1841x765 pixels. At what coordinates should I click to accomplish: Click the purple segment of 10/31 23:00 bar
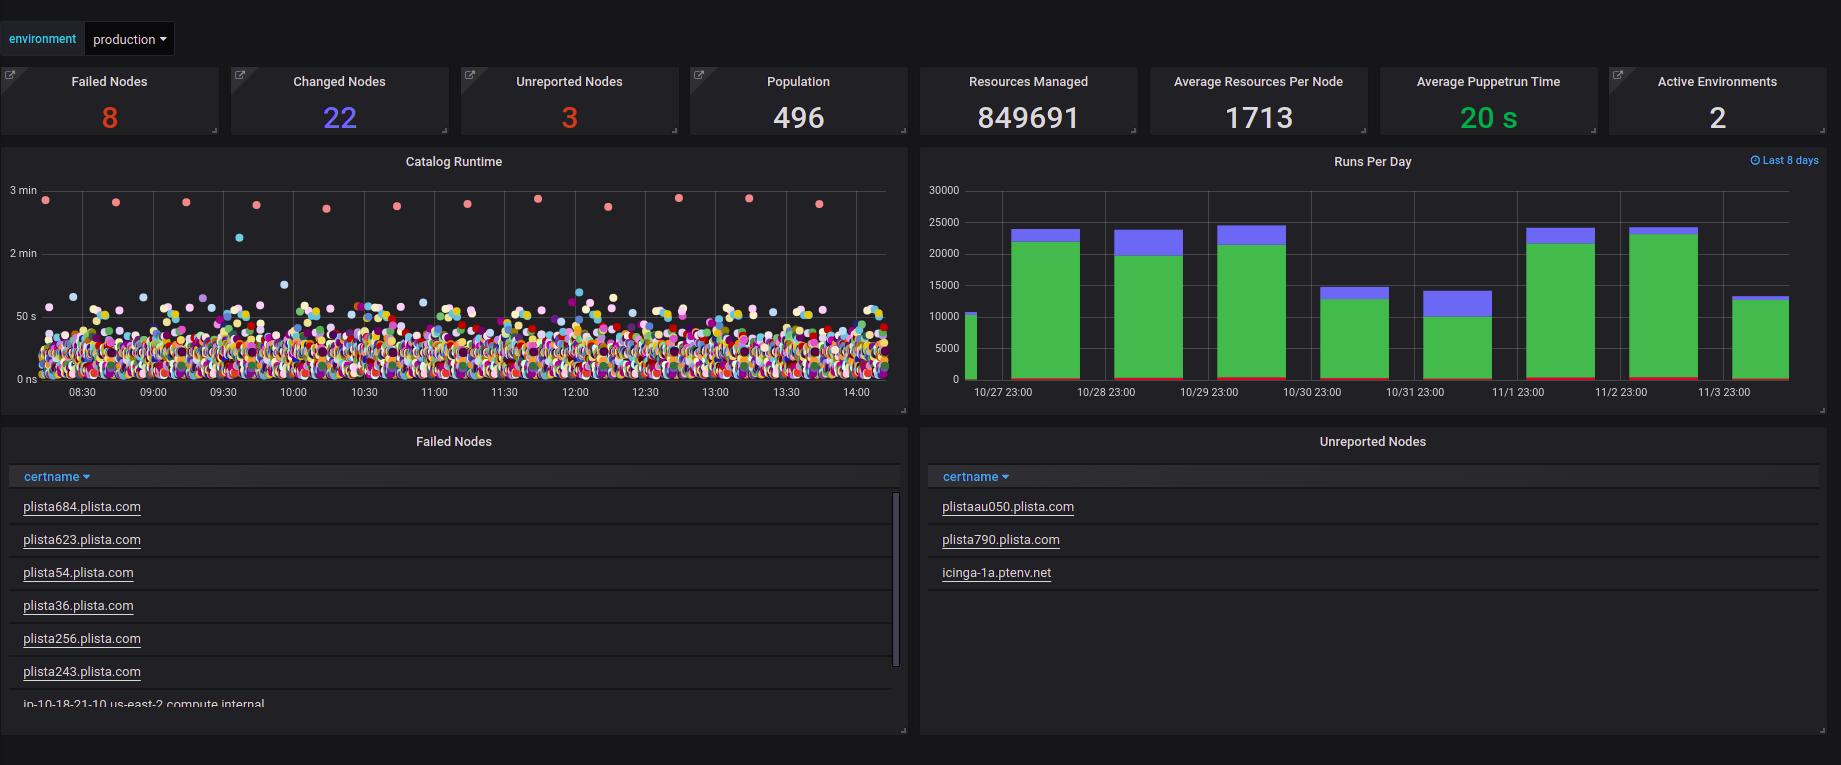(1457, 304)
